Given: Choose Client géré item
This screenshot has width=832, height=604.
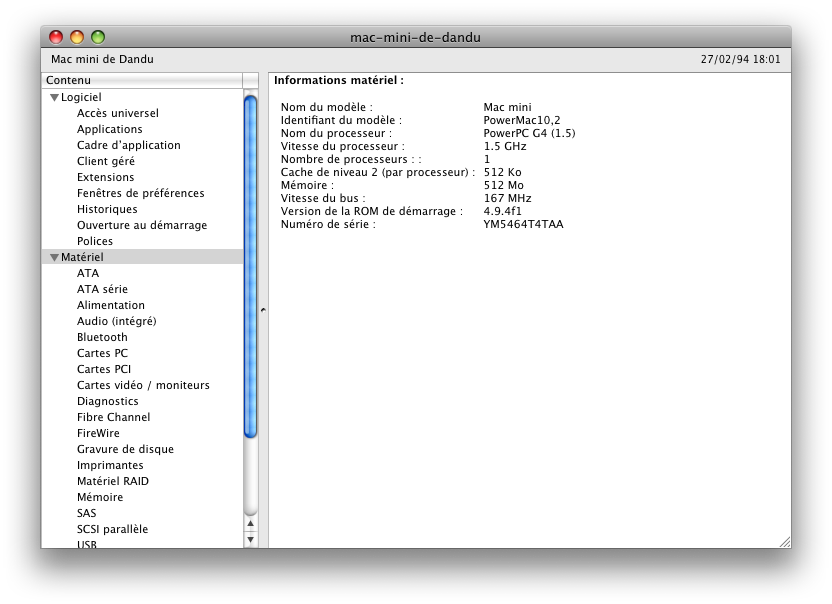Looking at the screenshot, I should (x=106, y=161).
